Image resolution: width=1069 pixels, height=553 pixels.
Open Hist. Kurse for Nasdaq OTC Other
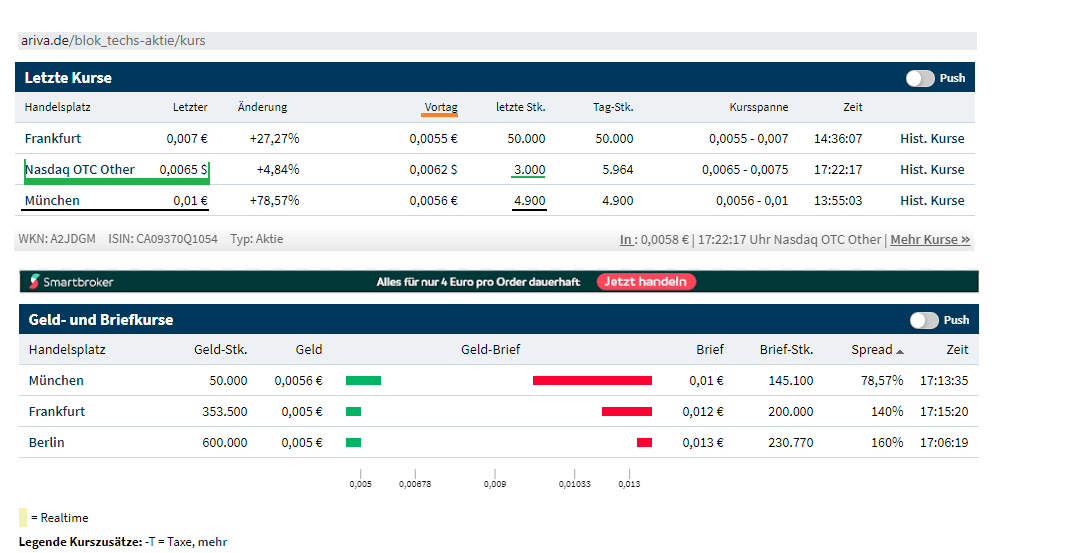coord(932,170)
